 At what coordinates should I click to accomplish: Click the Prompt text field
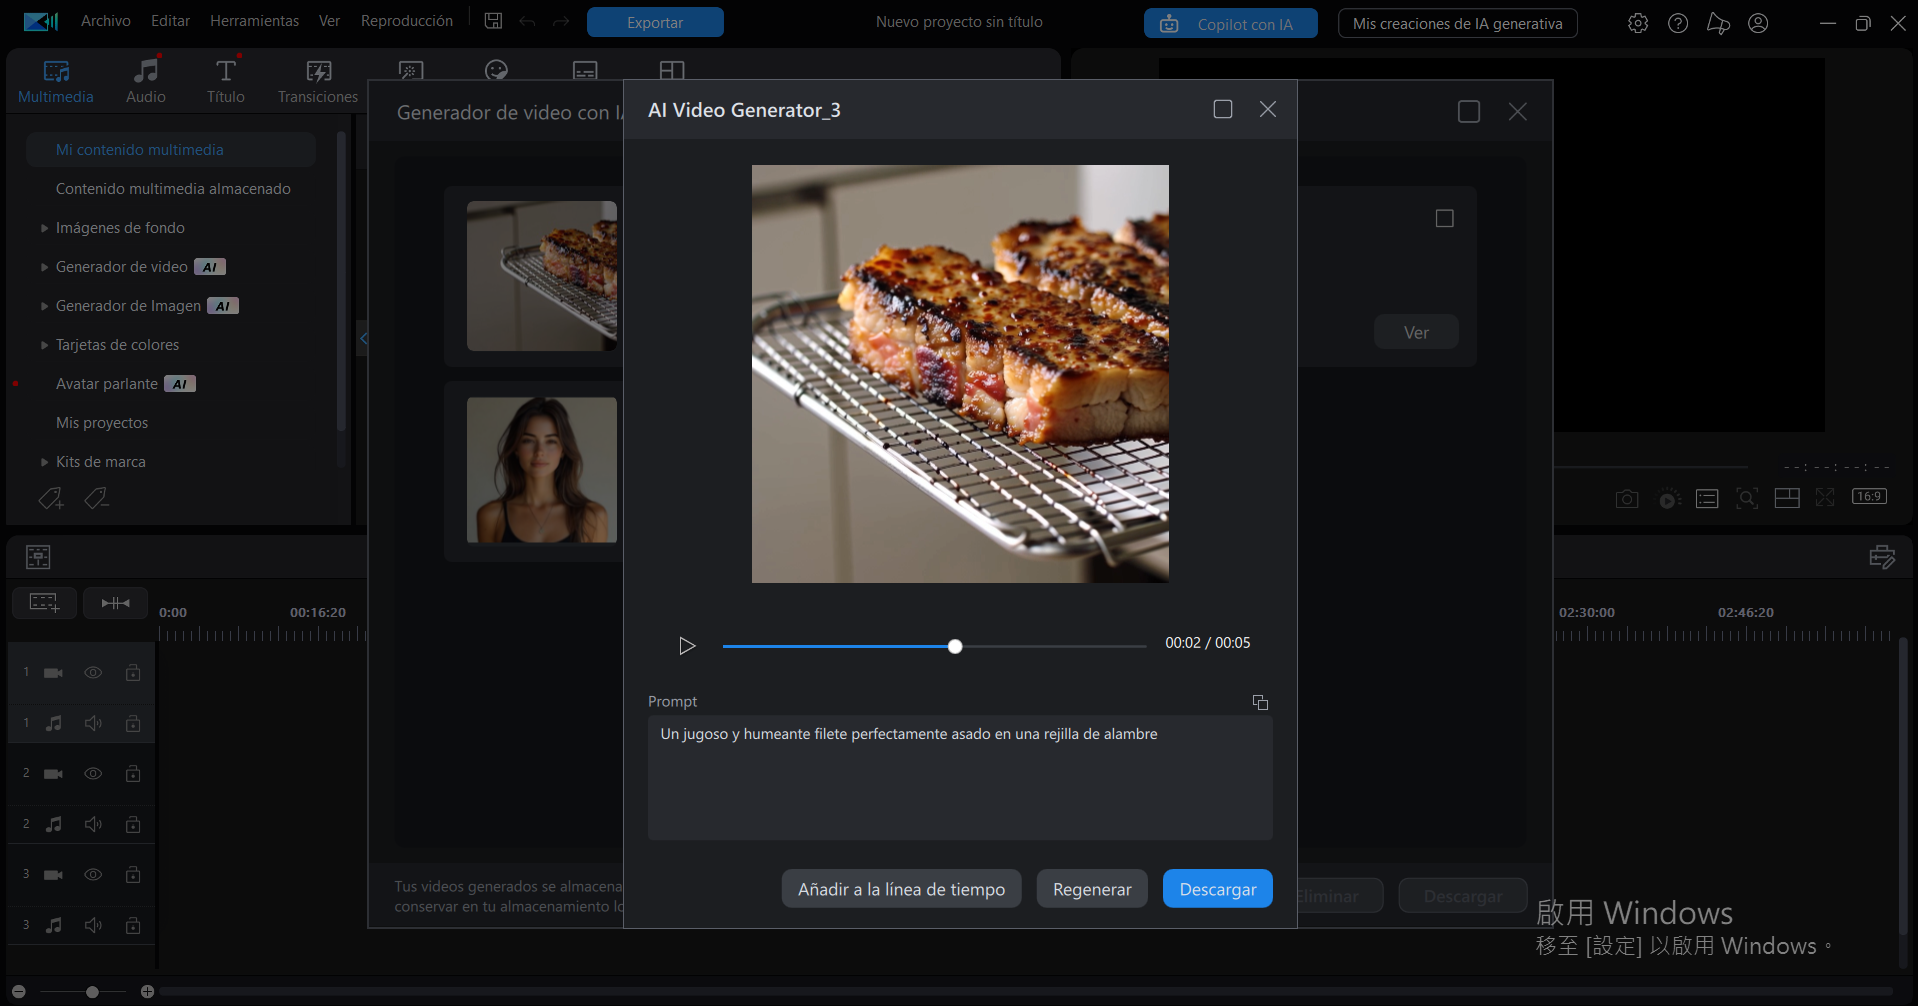click(x=960, y=777)
